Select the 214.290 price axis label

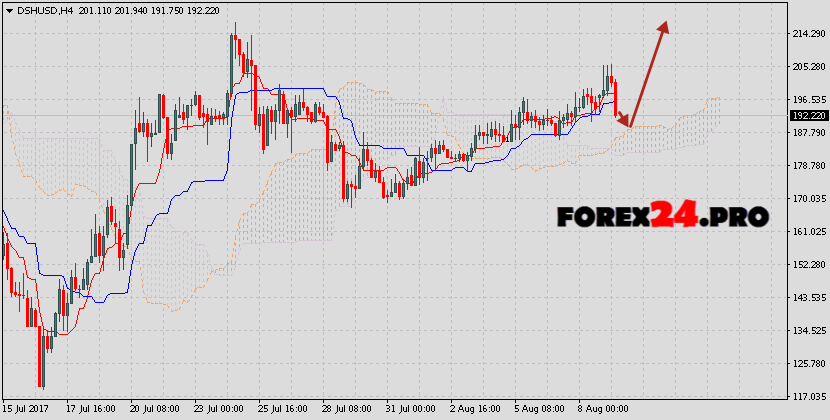(807, 34)
